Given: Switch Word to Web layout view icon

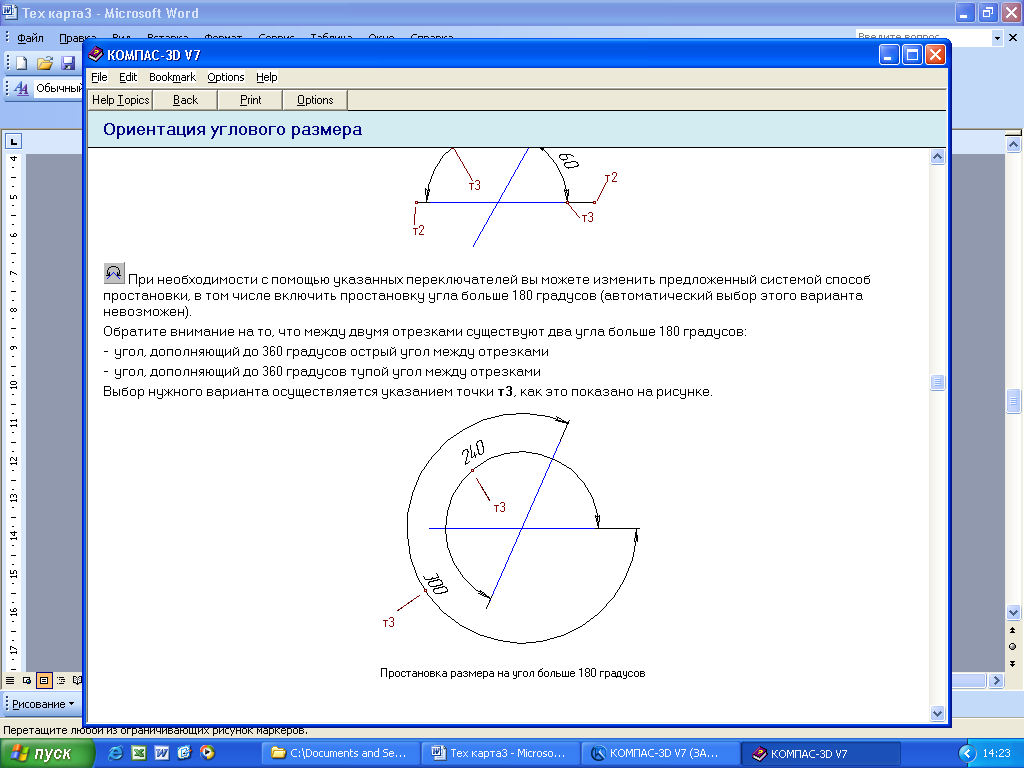Looking at the screenshot, I should tap(27, 680).
